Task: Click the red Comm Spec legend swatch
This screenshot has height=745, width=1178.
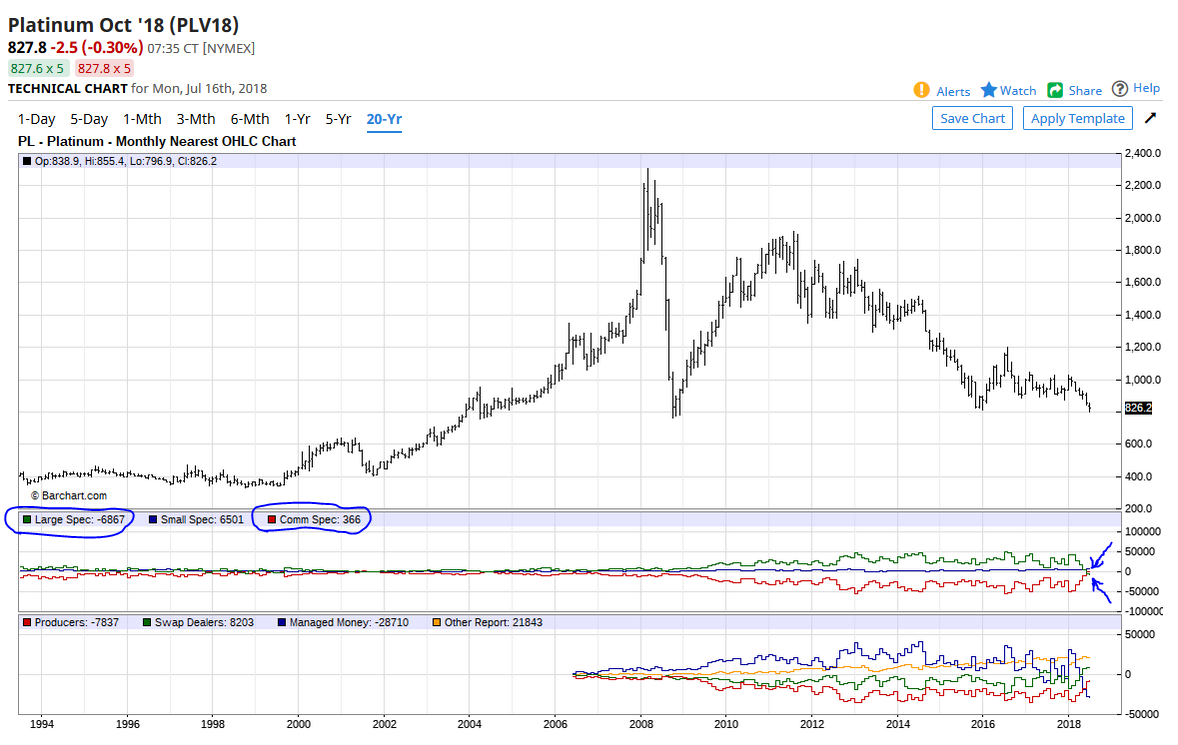Action: tap(272, 520)
